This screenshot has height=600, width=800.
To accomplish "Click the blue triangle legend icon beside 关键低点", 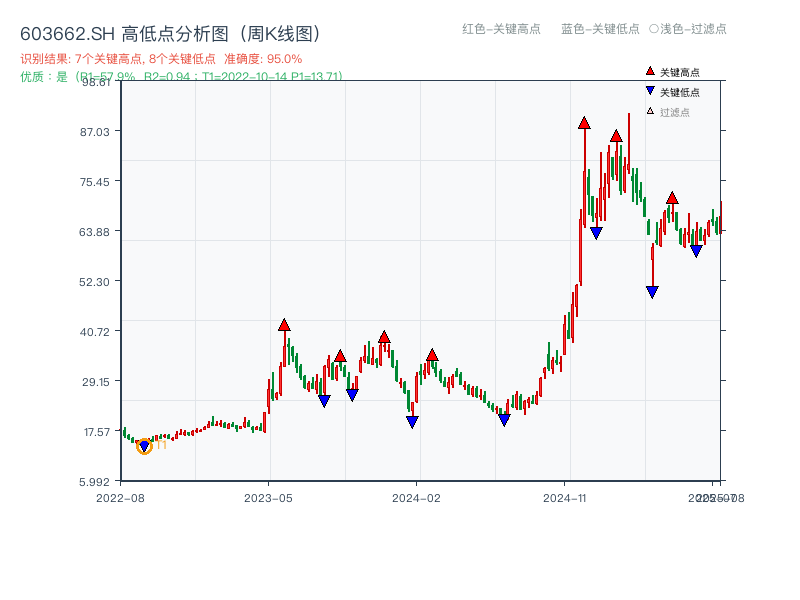I will point(649,92).
